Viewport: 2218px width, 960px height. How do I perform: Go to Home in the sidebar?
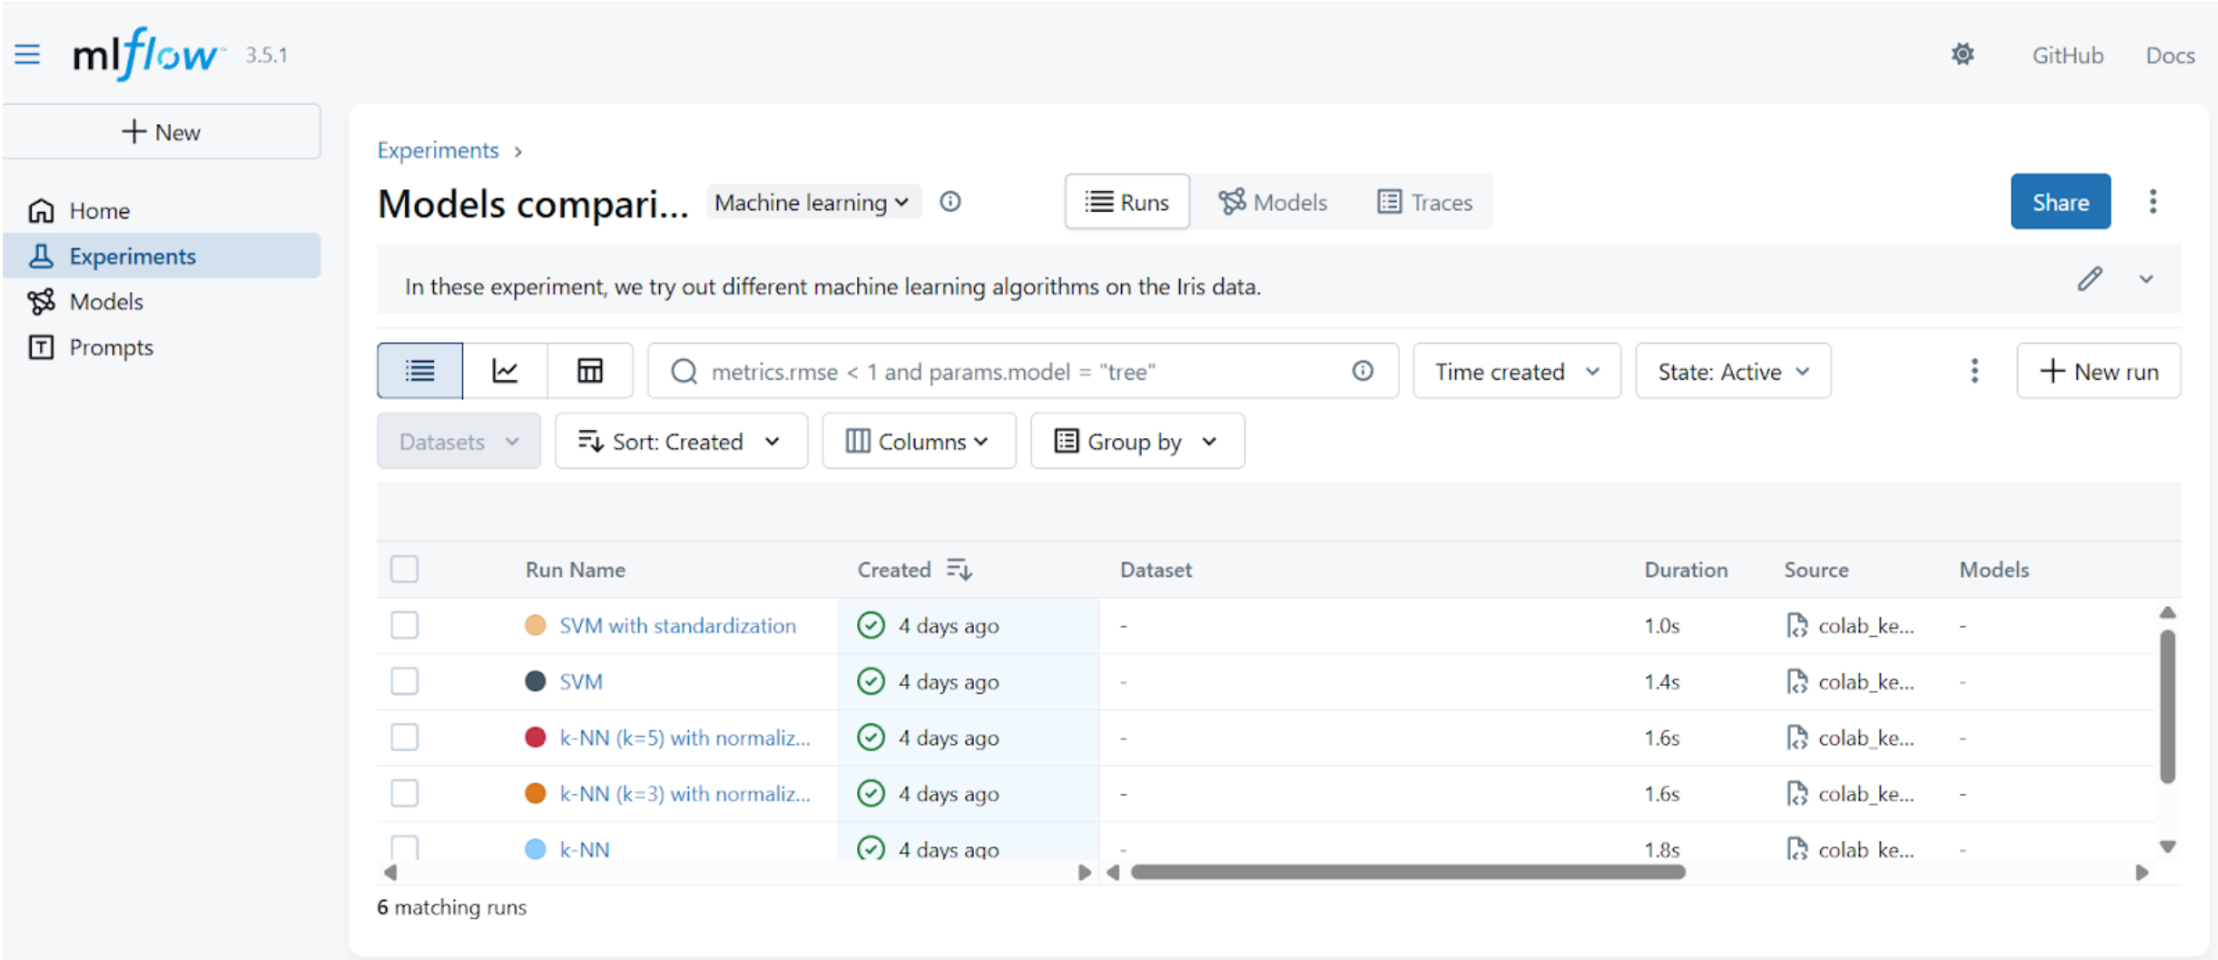point(162,211)
